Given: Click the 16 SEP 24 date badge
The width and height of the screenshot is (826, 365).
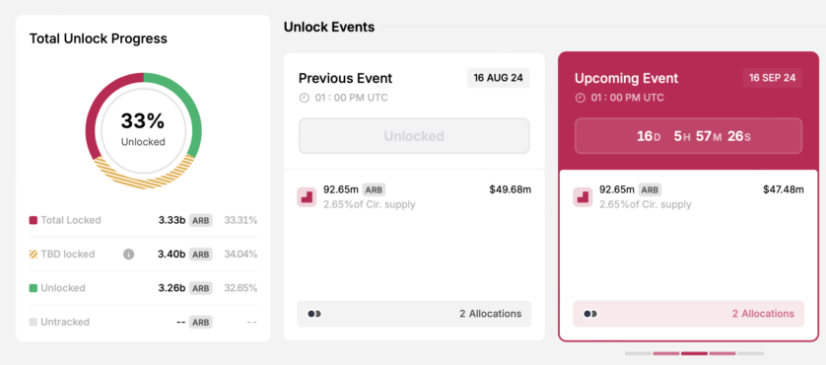Looking at the screenshot, I should pos(773,78).
